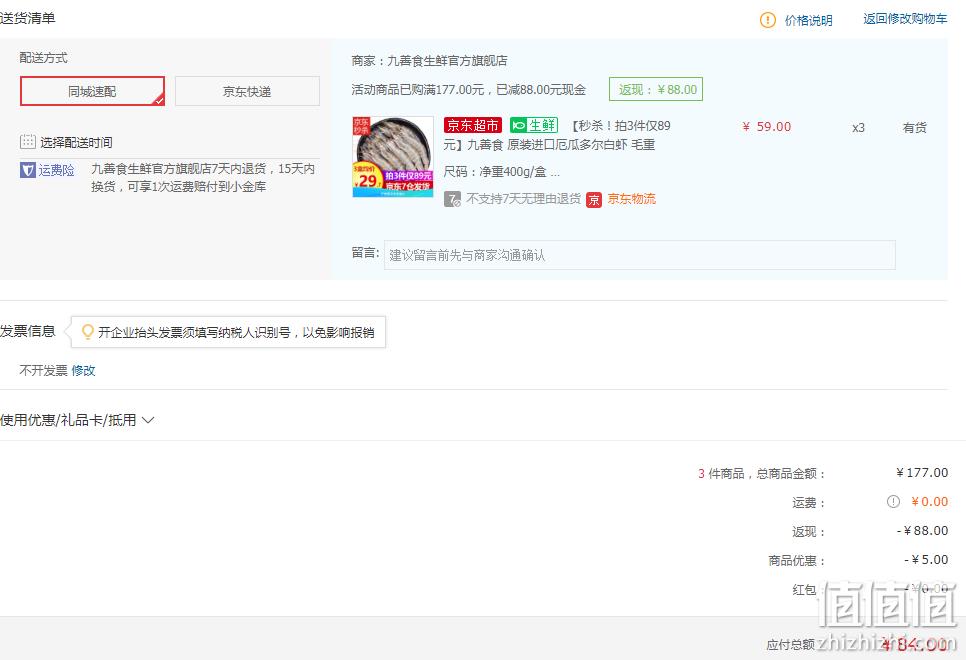
Task: Click the calendar icon for delivery time
Action: [28, 142]
